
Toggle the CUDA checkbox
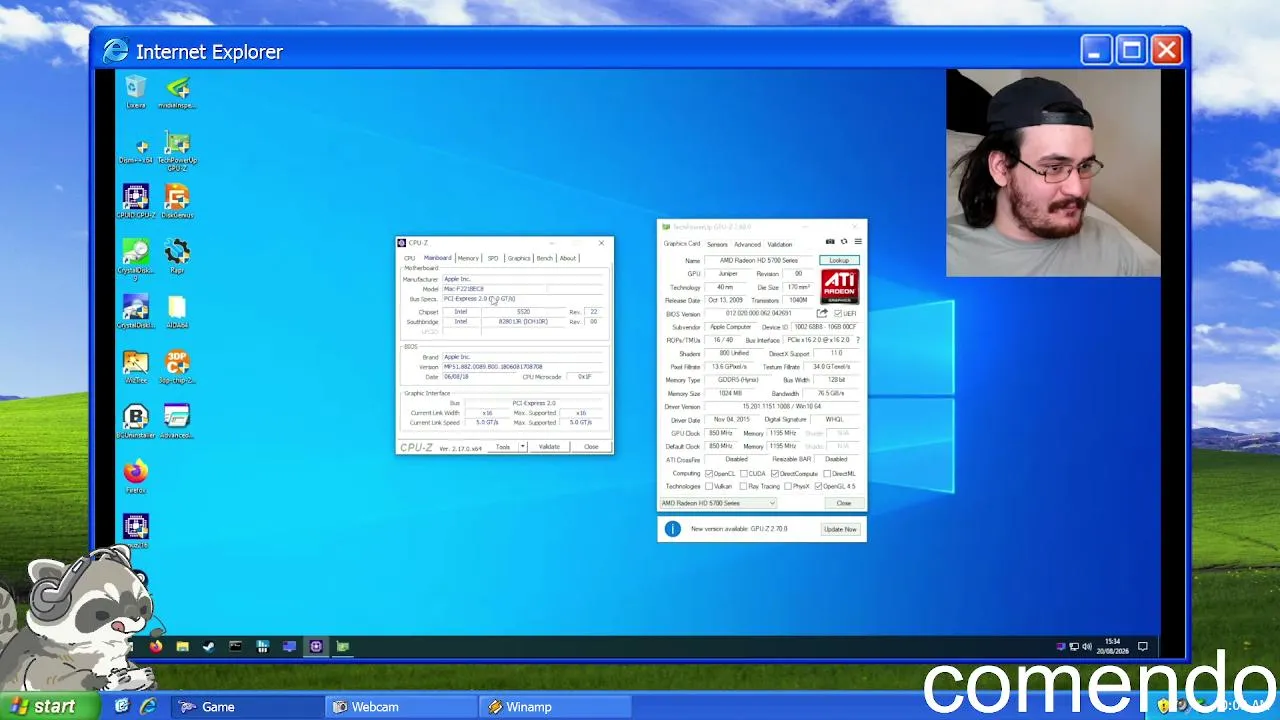pos(744,473)
